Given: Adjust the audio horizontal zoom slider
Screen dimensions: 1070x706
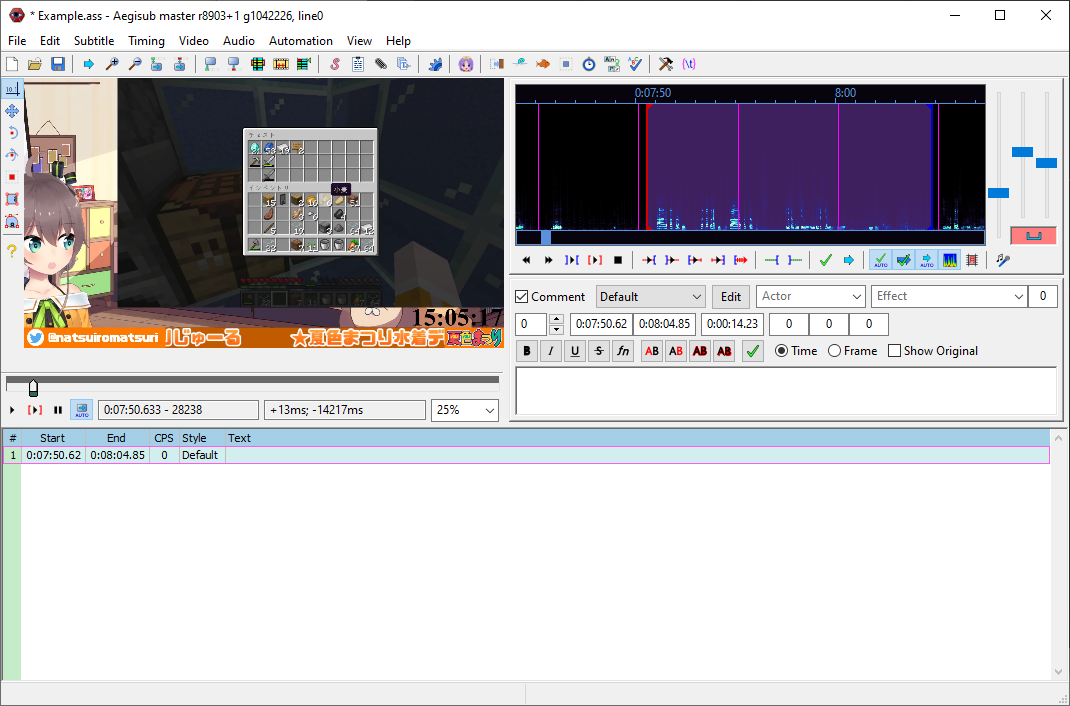Looking at the screenshot, I should tap(998, 193).
